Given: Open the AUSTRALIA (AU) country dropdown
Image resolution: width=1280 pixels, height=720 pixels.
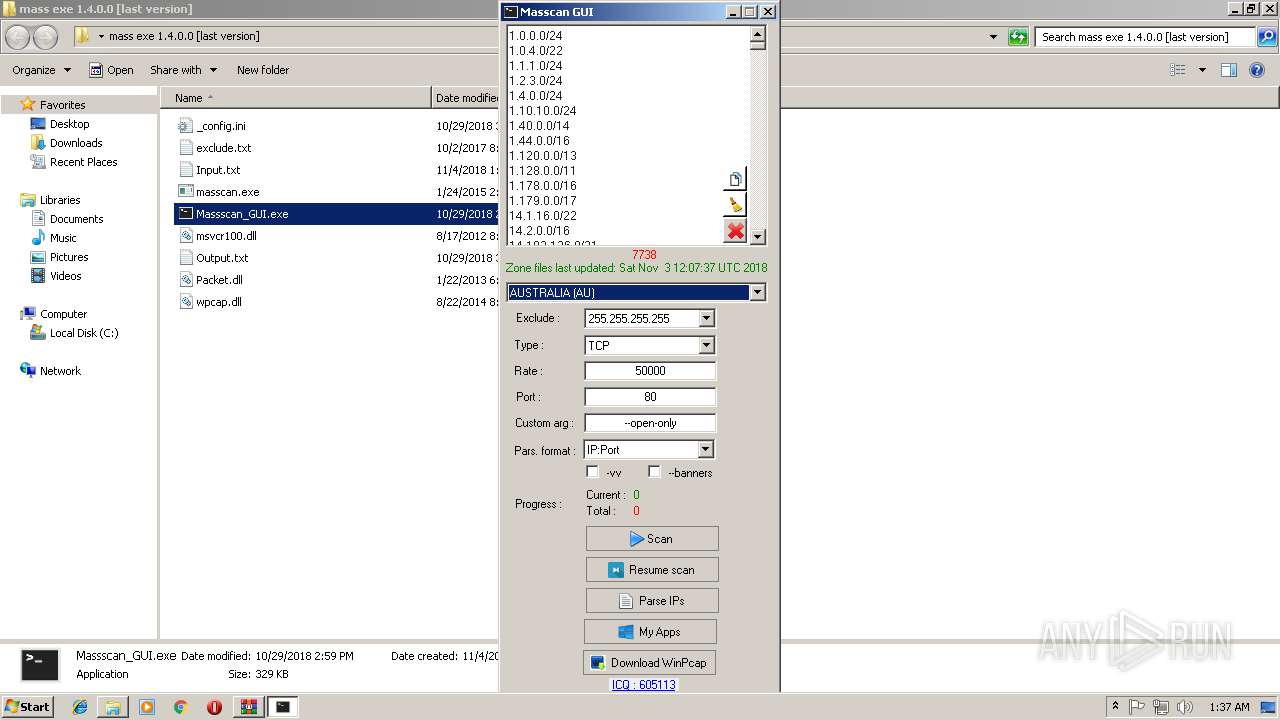Looking at the screenshot, I should click(x=757, y=292).
